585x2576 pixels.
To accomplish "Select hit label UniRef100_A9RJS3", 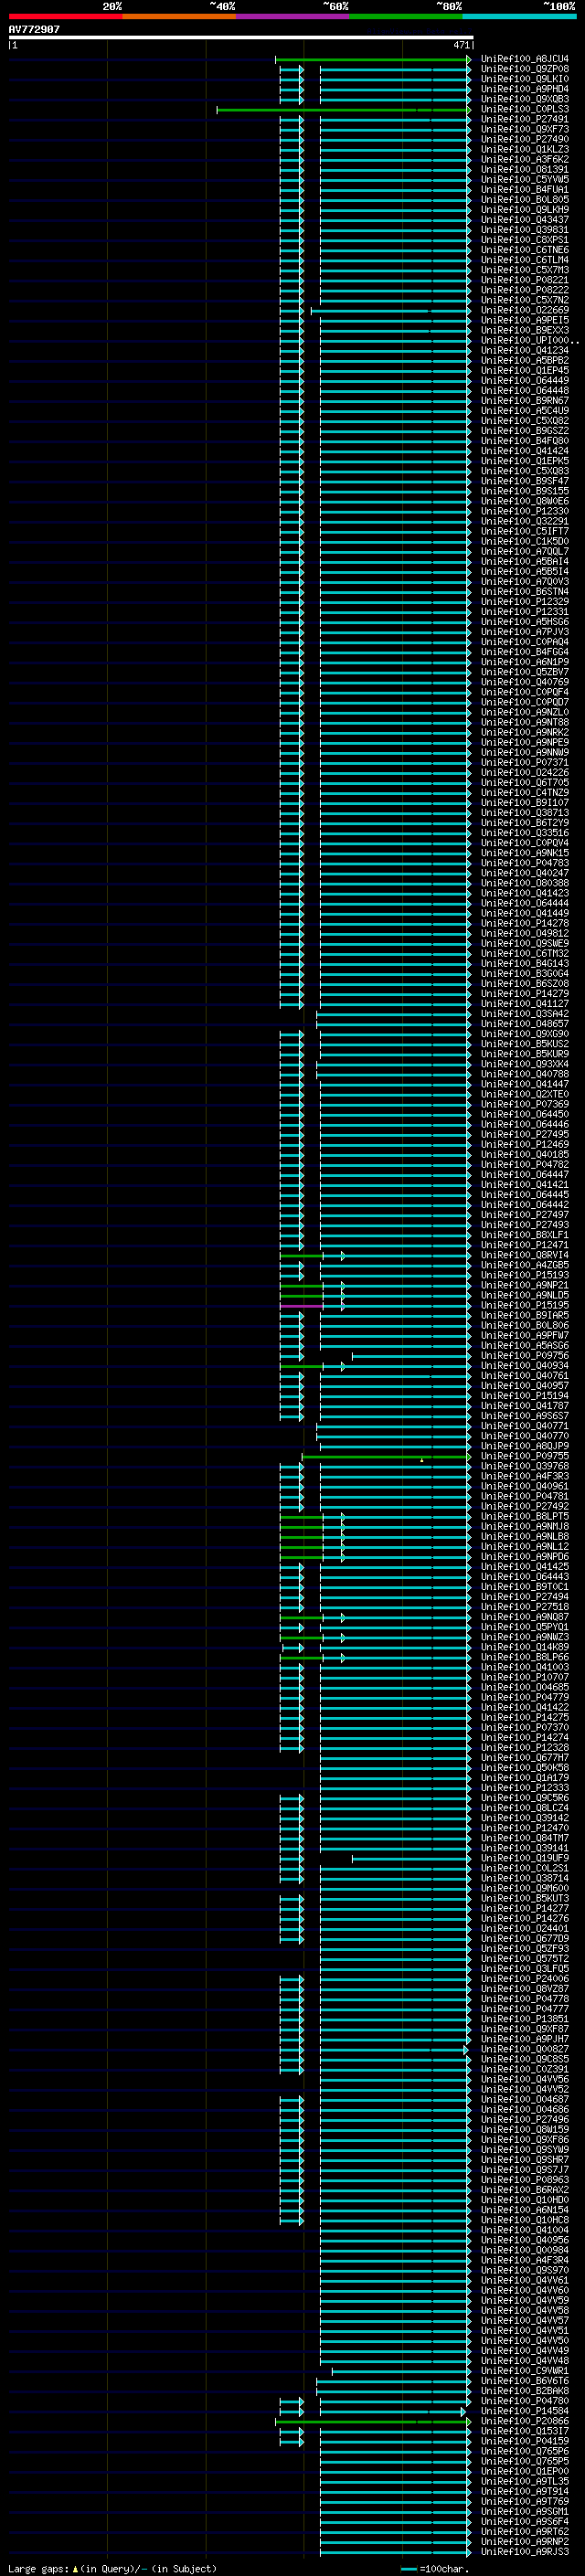I will (x=524, y=2552).
